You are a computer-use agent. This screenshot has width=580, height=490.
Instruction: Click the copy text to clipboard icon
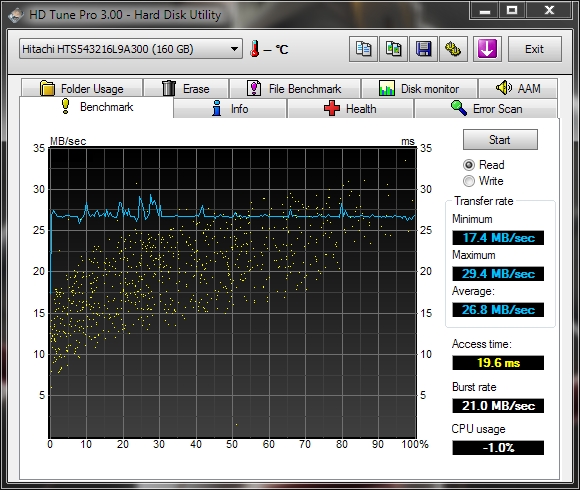point(363,49)
